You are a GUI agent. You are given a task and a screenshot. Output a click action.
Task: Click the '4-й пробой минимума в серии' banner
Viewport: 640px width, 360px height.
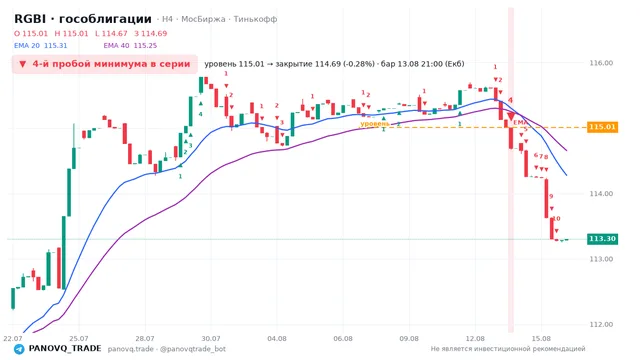click(105, 64)
